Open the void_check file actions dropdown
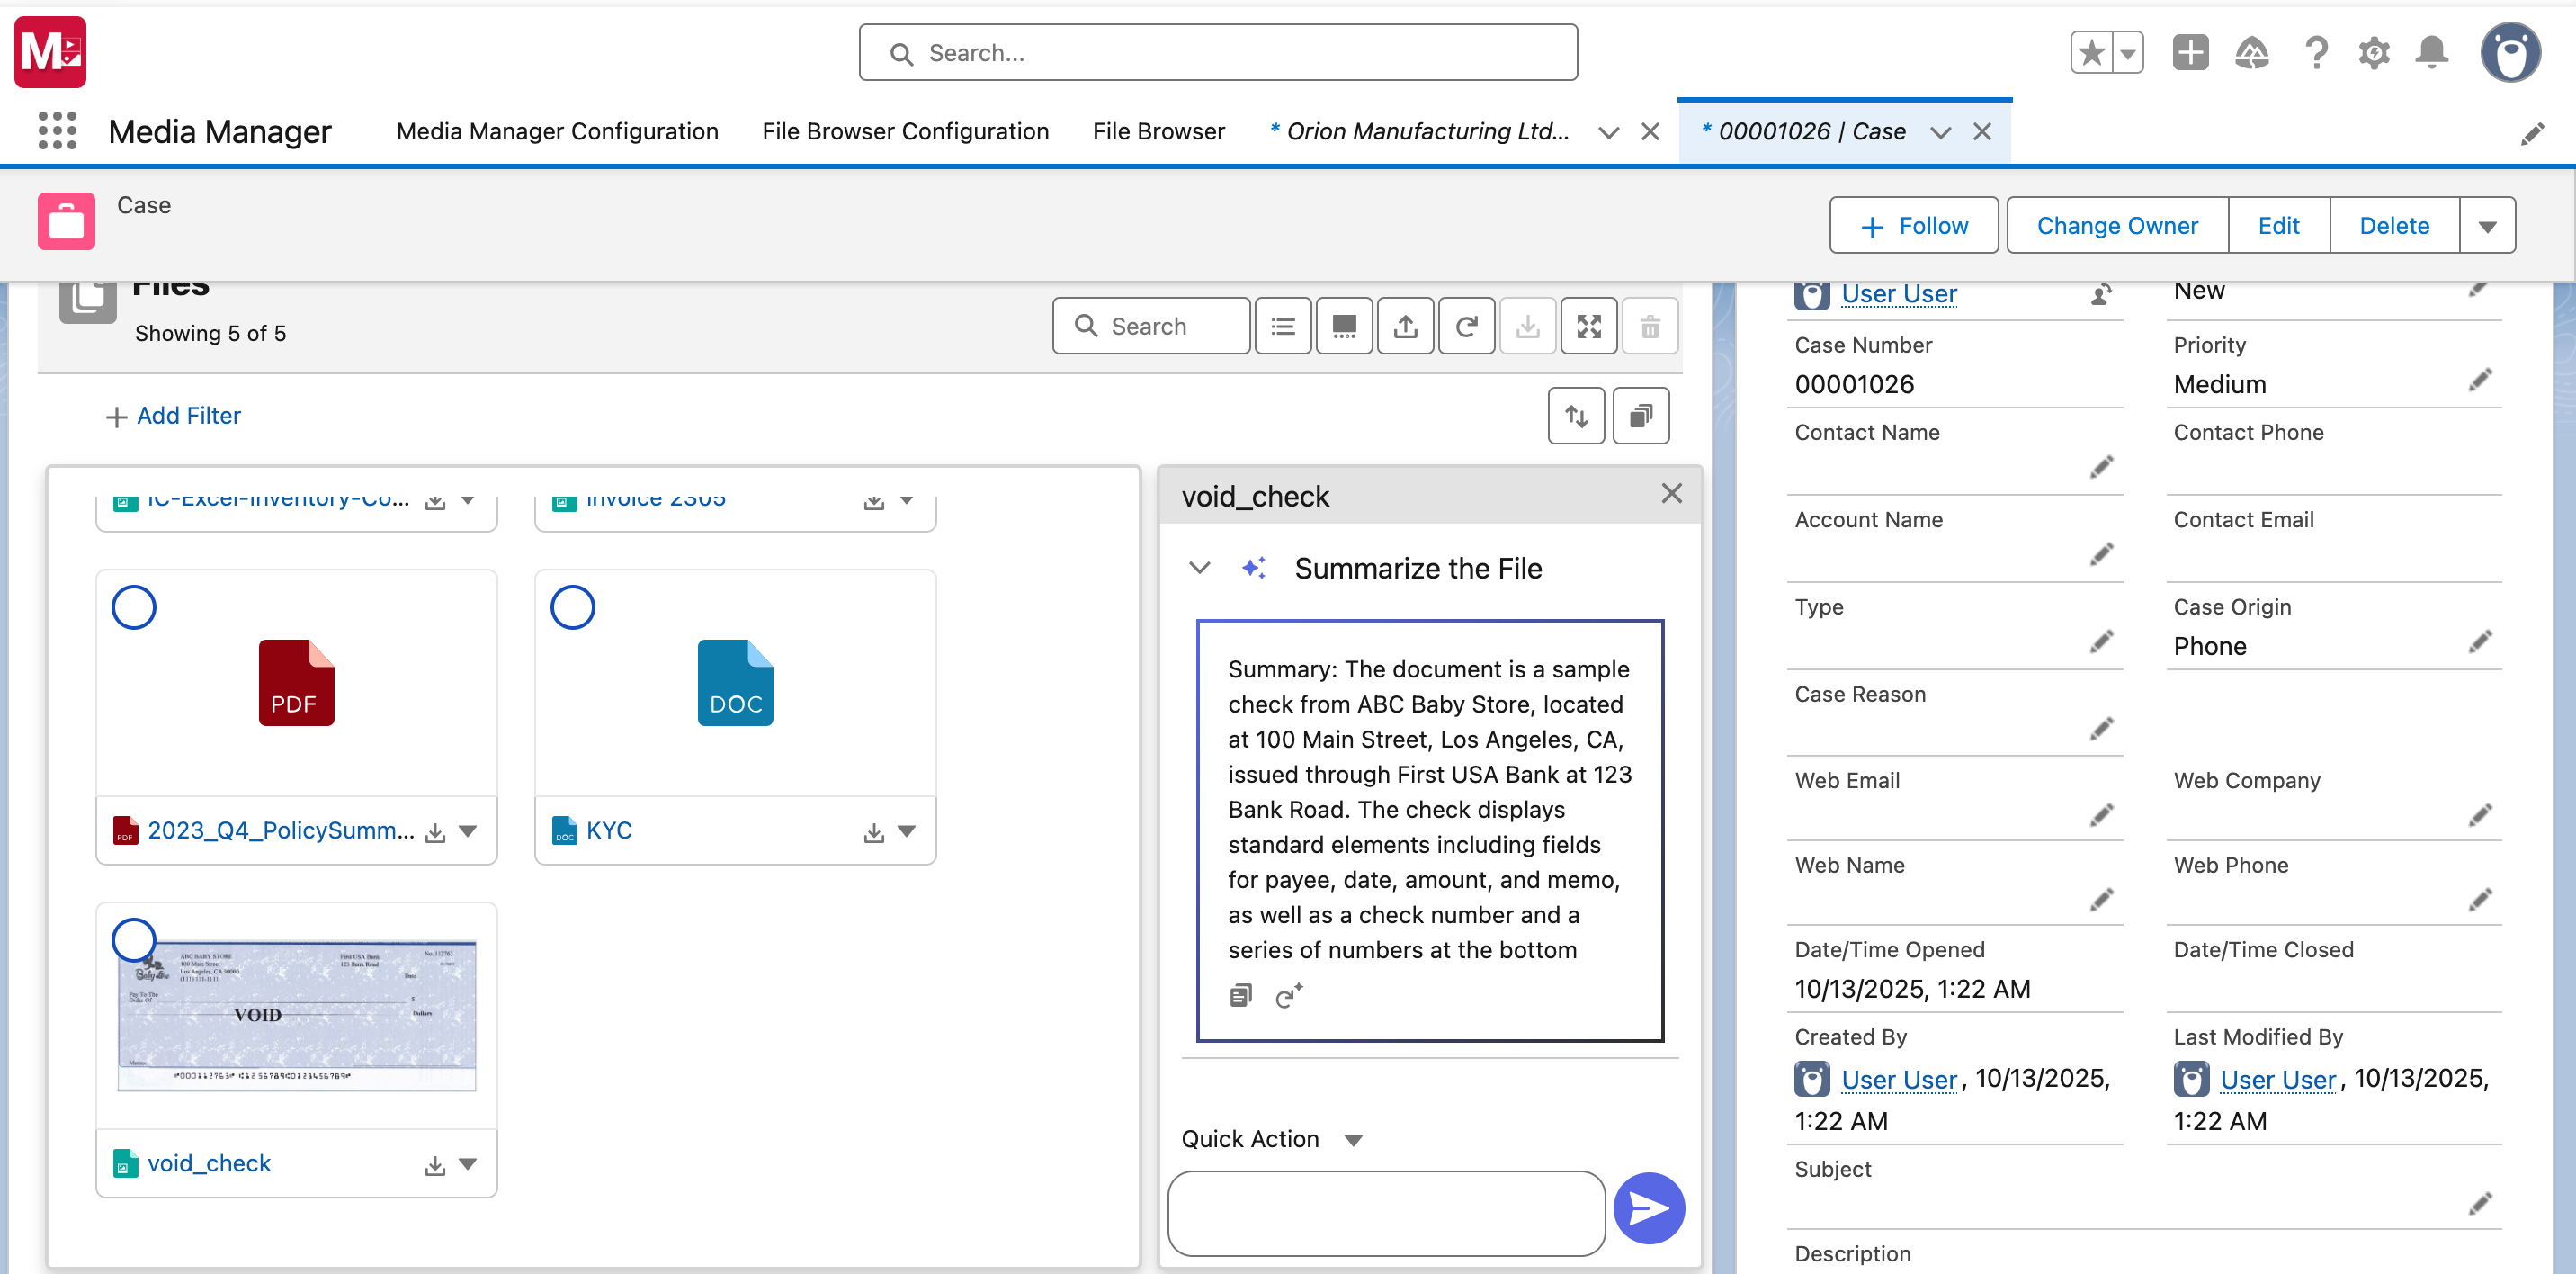 pos(467,1164)
